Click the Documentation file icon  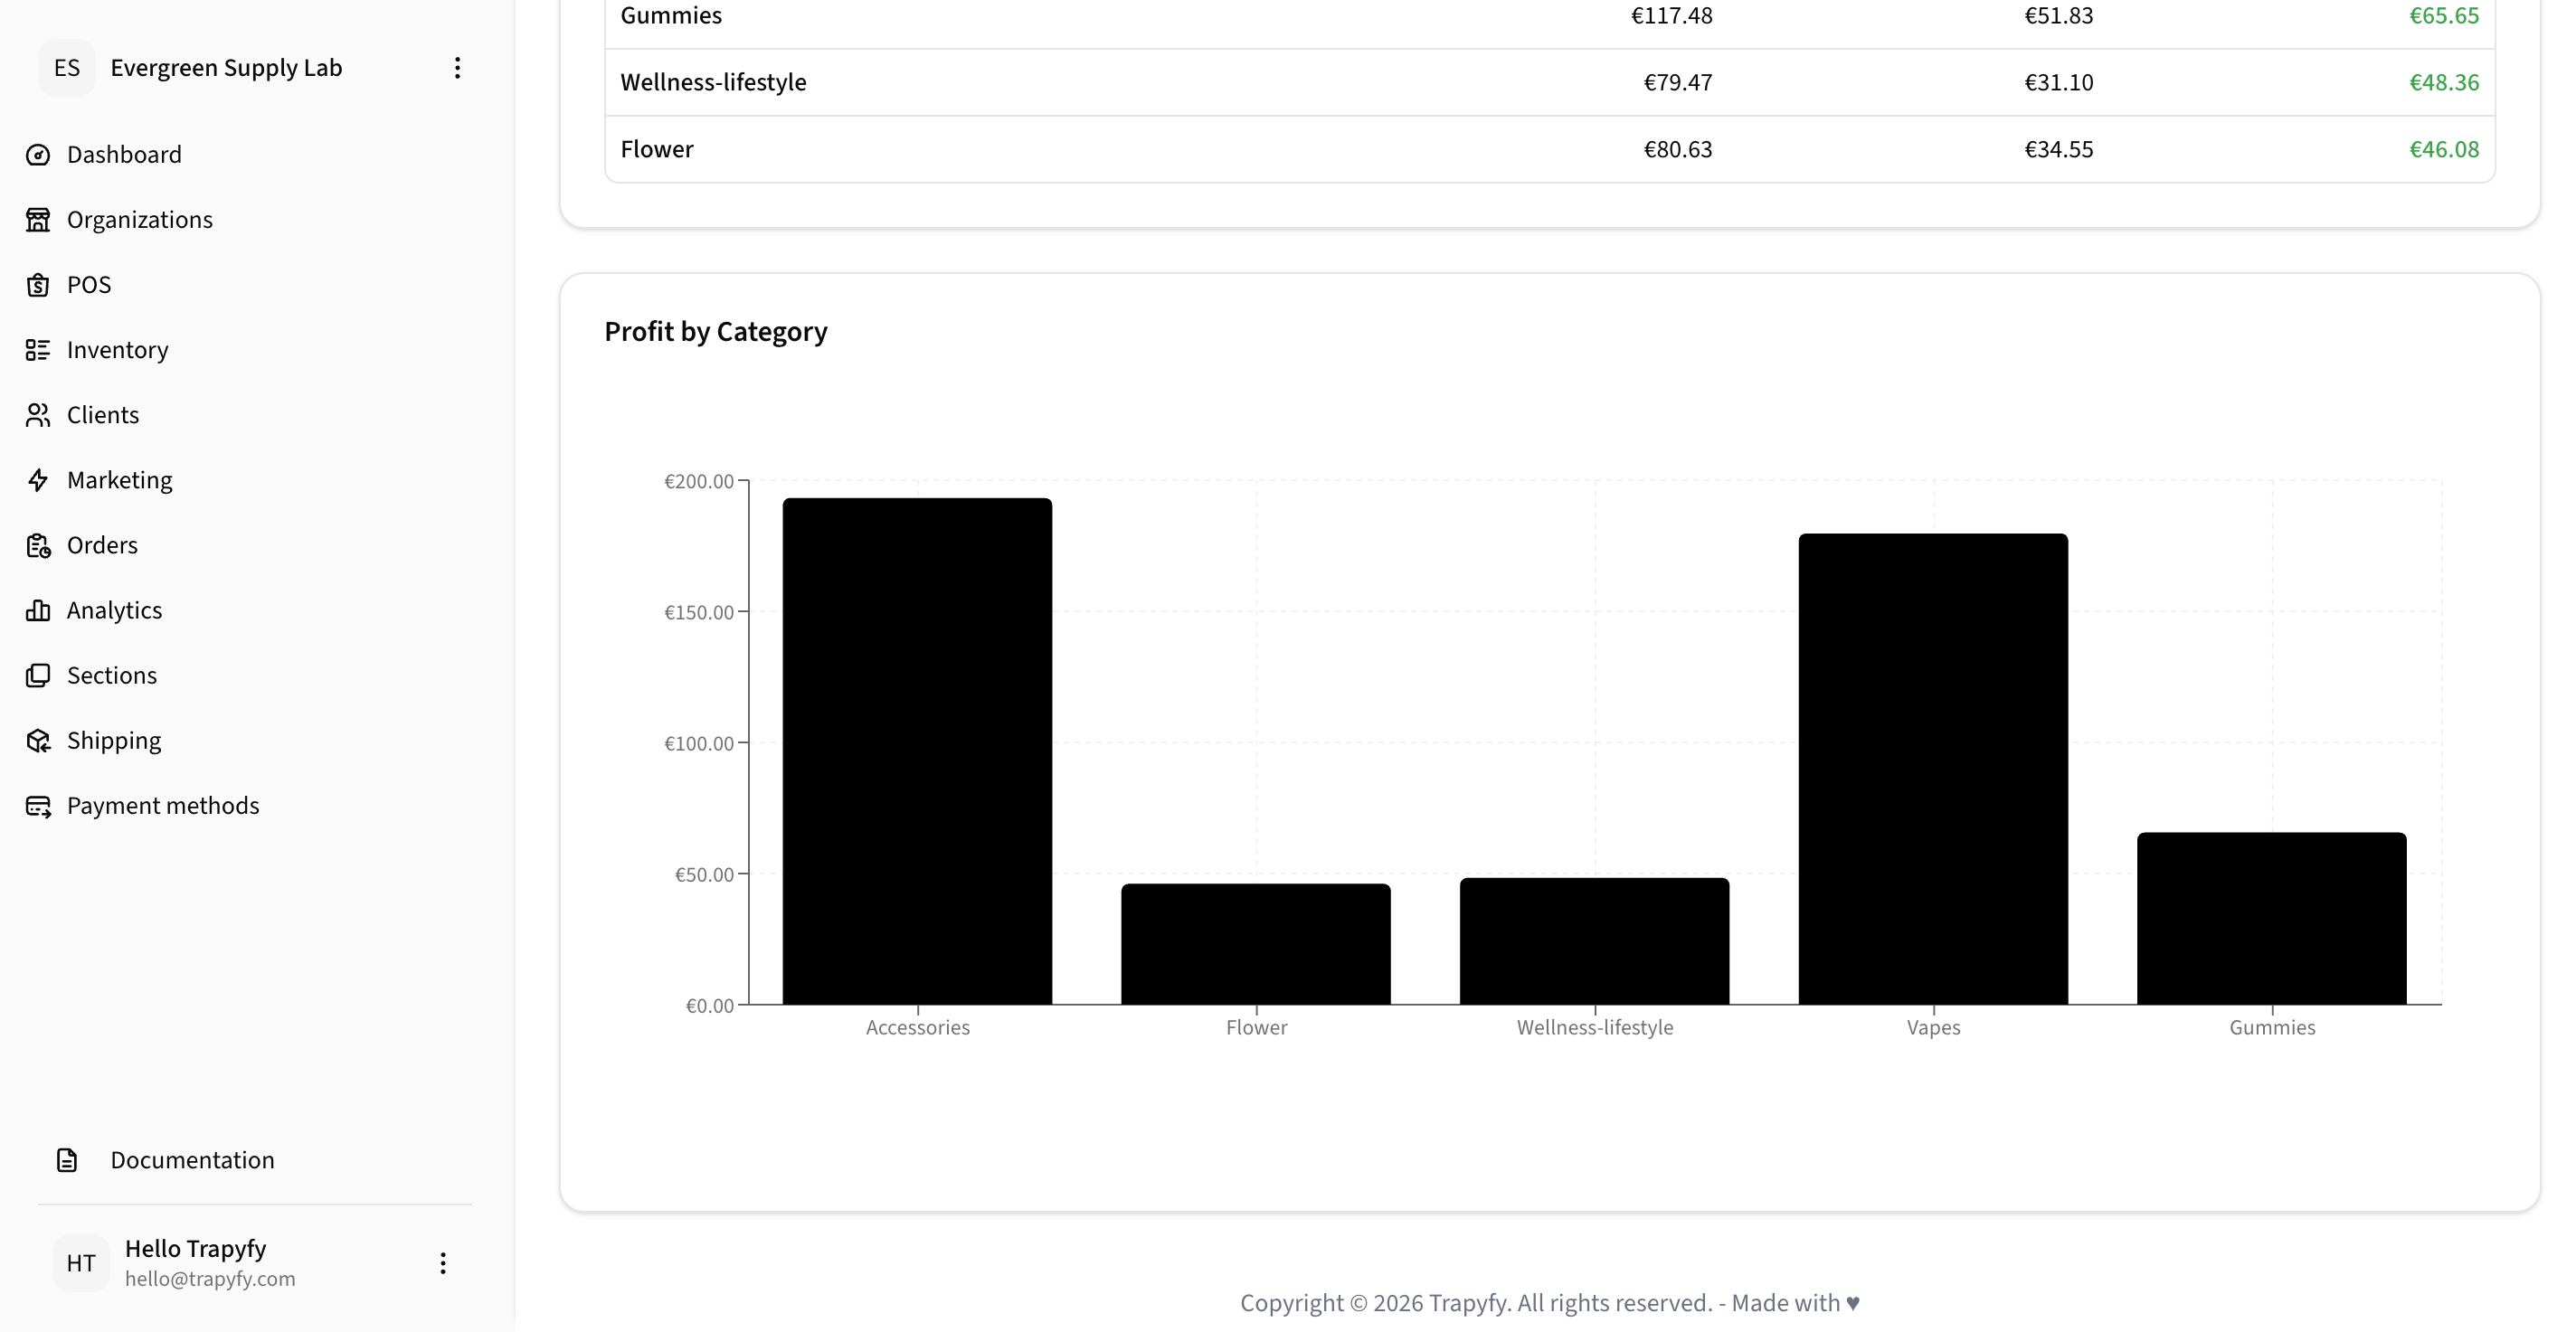pyautogui.click(x=67, y=1160)
